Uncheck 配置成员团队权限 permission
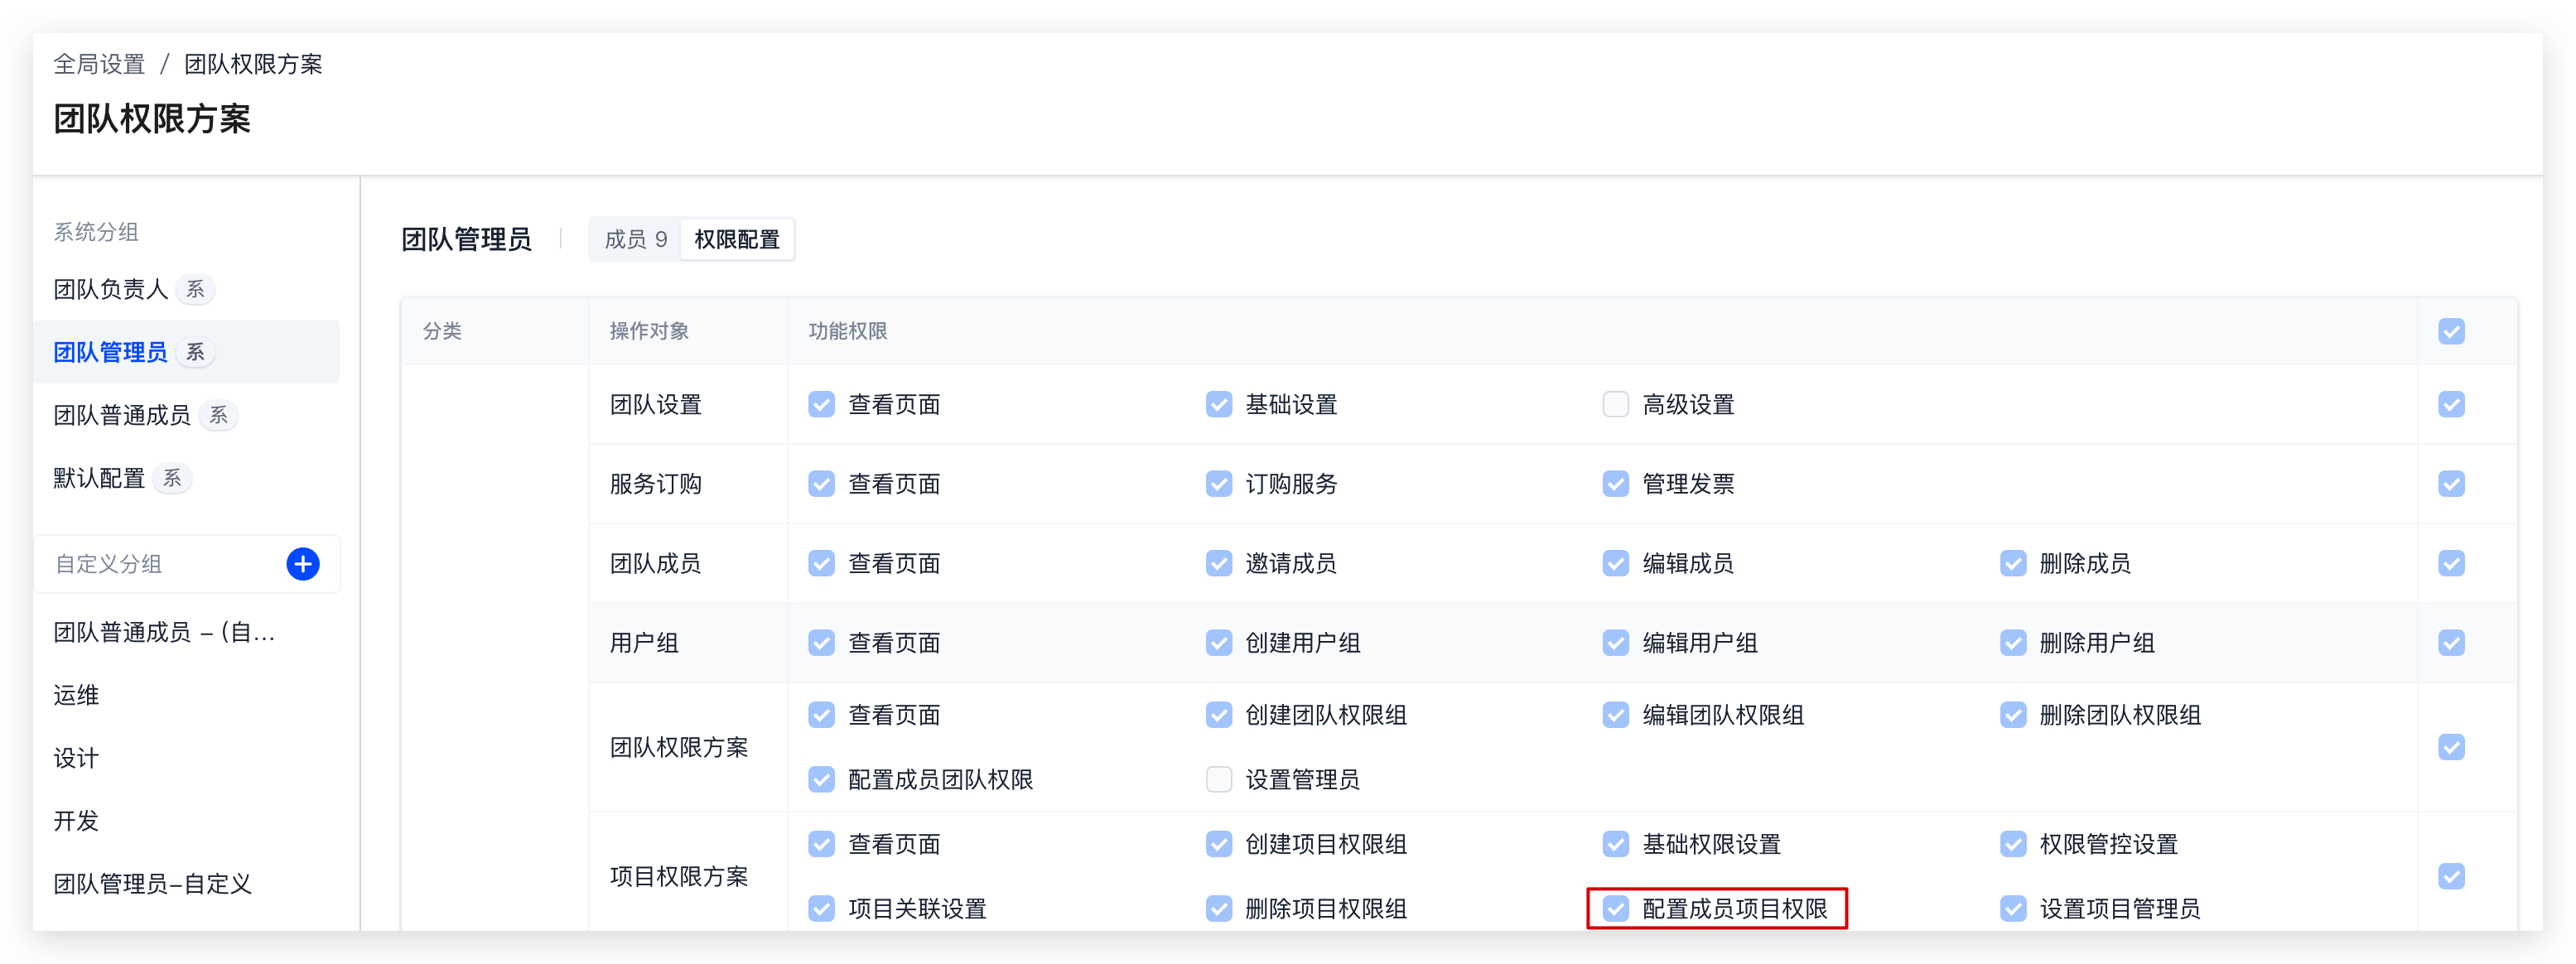The height and width of the screenshot is (964, 2576). point(821,779)
